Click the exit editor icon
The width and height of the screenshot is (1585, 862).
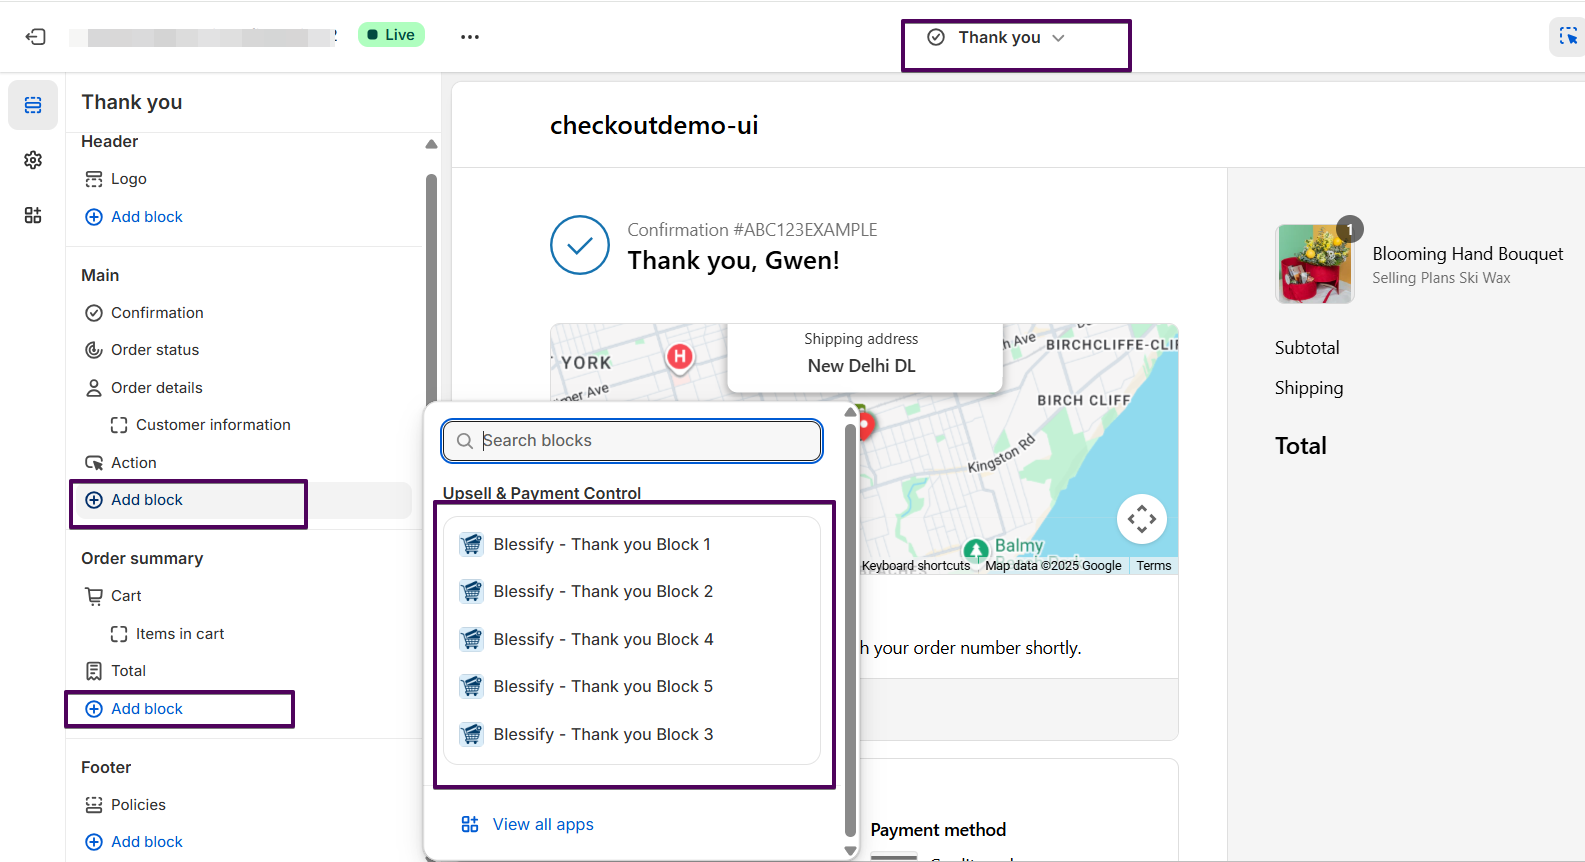click(x=36, y=37)
